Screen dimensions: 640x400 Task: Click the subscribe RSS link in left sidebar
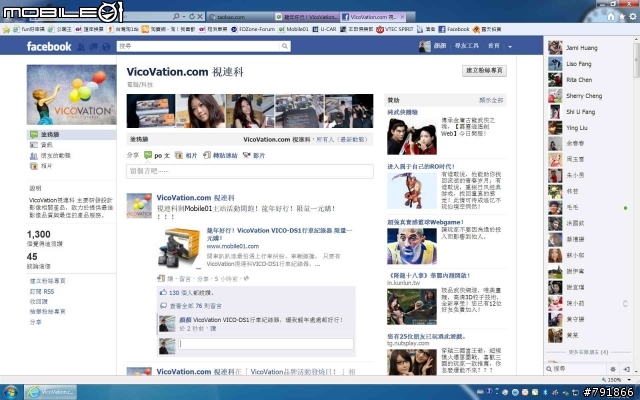[42, 291]
